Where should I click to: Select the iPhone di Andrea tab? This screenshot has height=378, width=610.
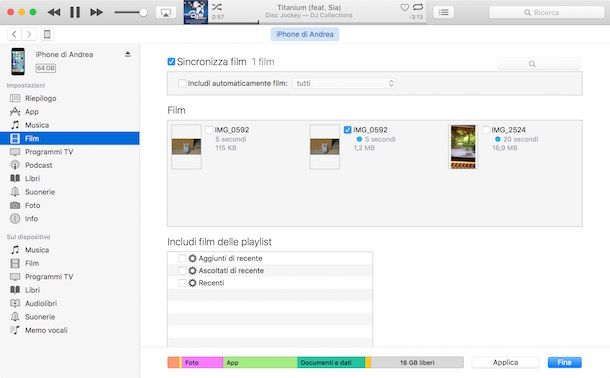[305, 34]
